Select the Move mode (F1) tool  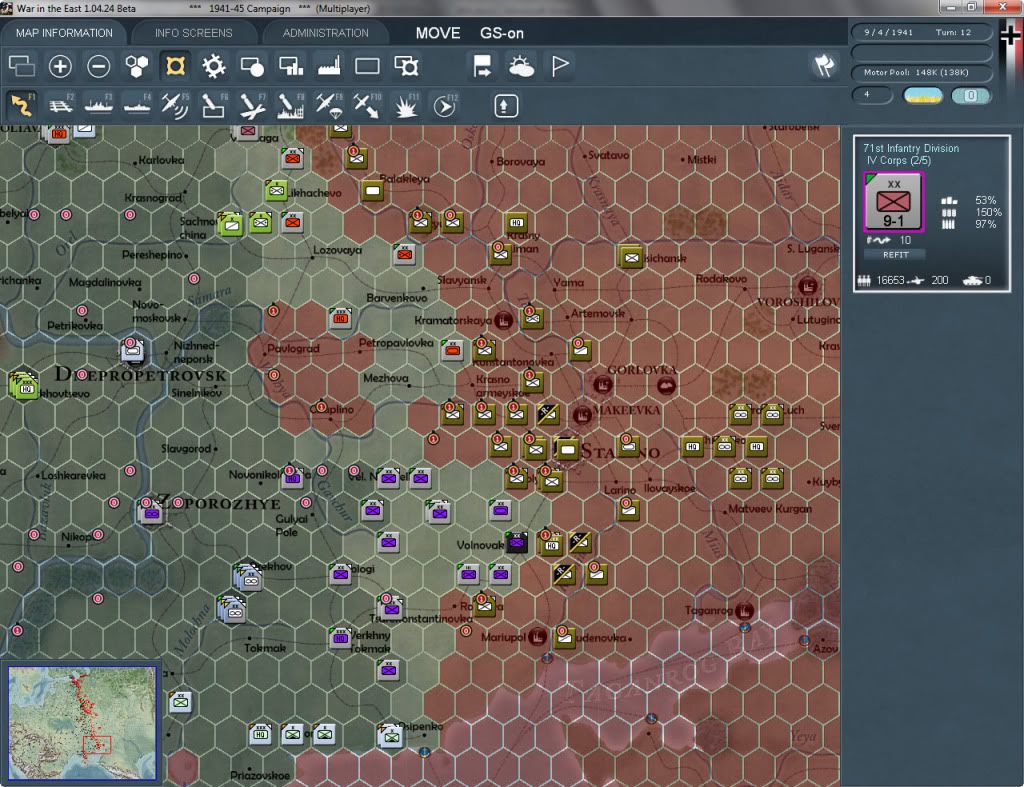pos(22,105)
